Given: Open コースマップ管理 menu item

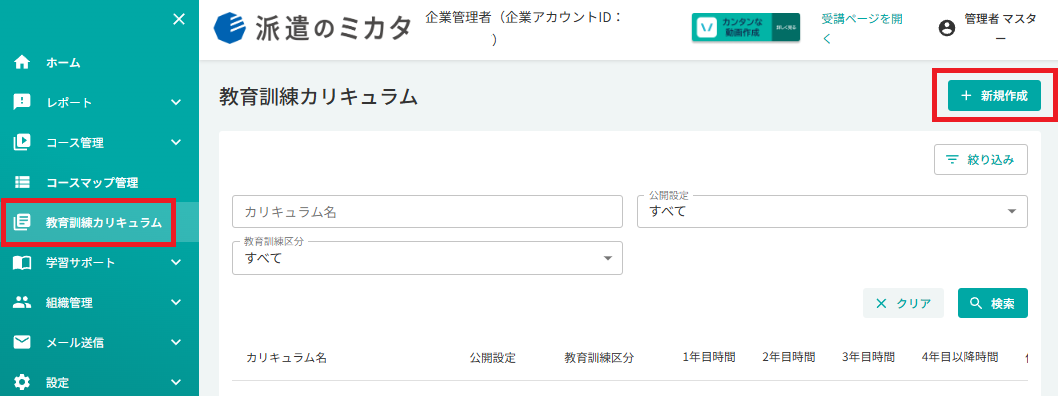Looking at the screenshot, I should pyautogui.click(x=99, y=182).
